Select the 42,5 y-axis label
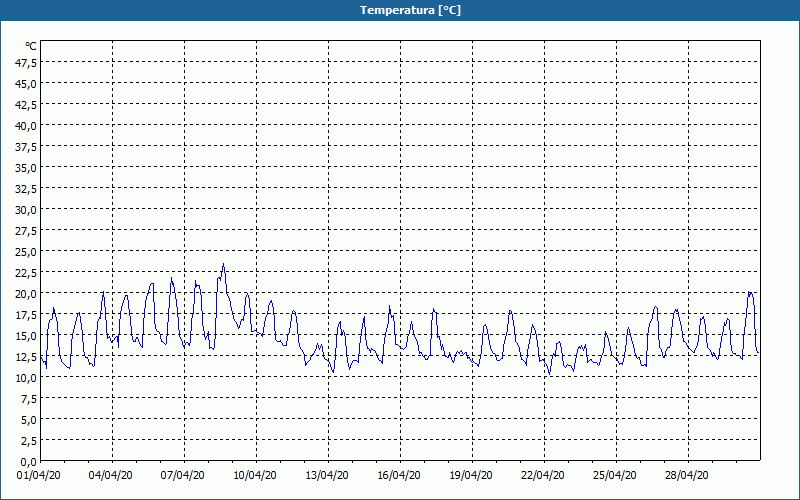The width and height of the screenshot is (800, 500). coord(26,105)
